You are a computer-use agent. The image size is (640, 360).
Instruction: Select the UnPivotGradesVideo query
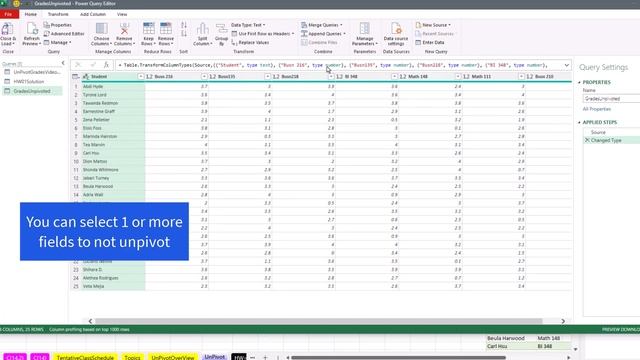coord(37,72)
